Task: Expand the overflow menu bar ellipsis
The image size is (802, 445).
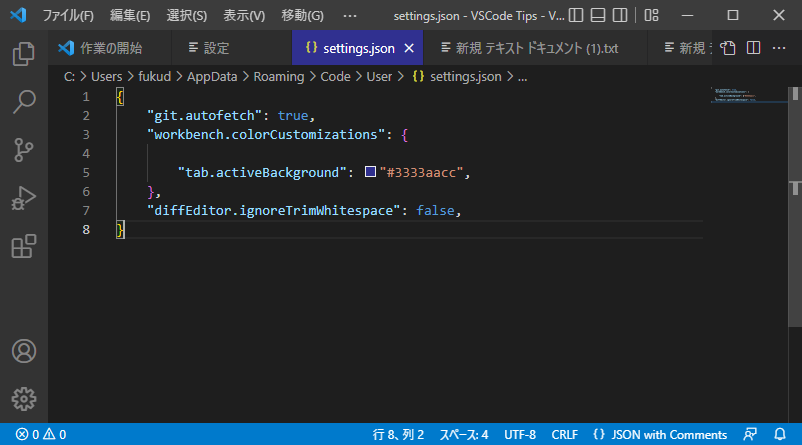Action: point(350,16)
